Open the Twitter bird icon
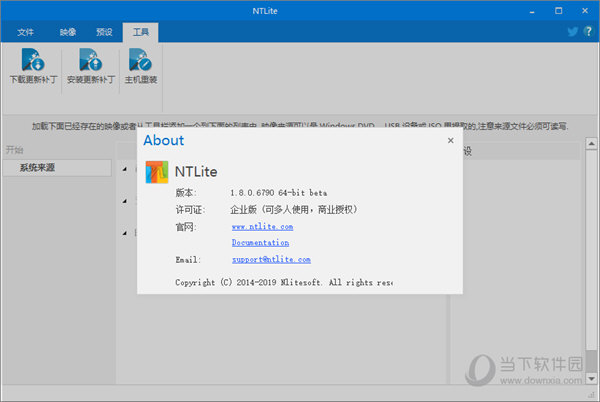This screenshot has height=402, width=600. pos(572,32)
